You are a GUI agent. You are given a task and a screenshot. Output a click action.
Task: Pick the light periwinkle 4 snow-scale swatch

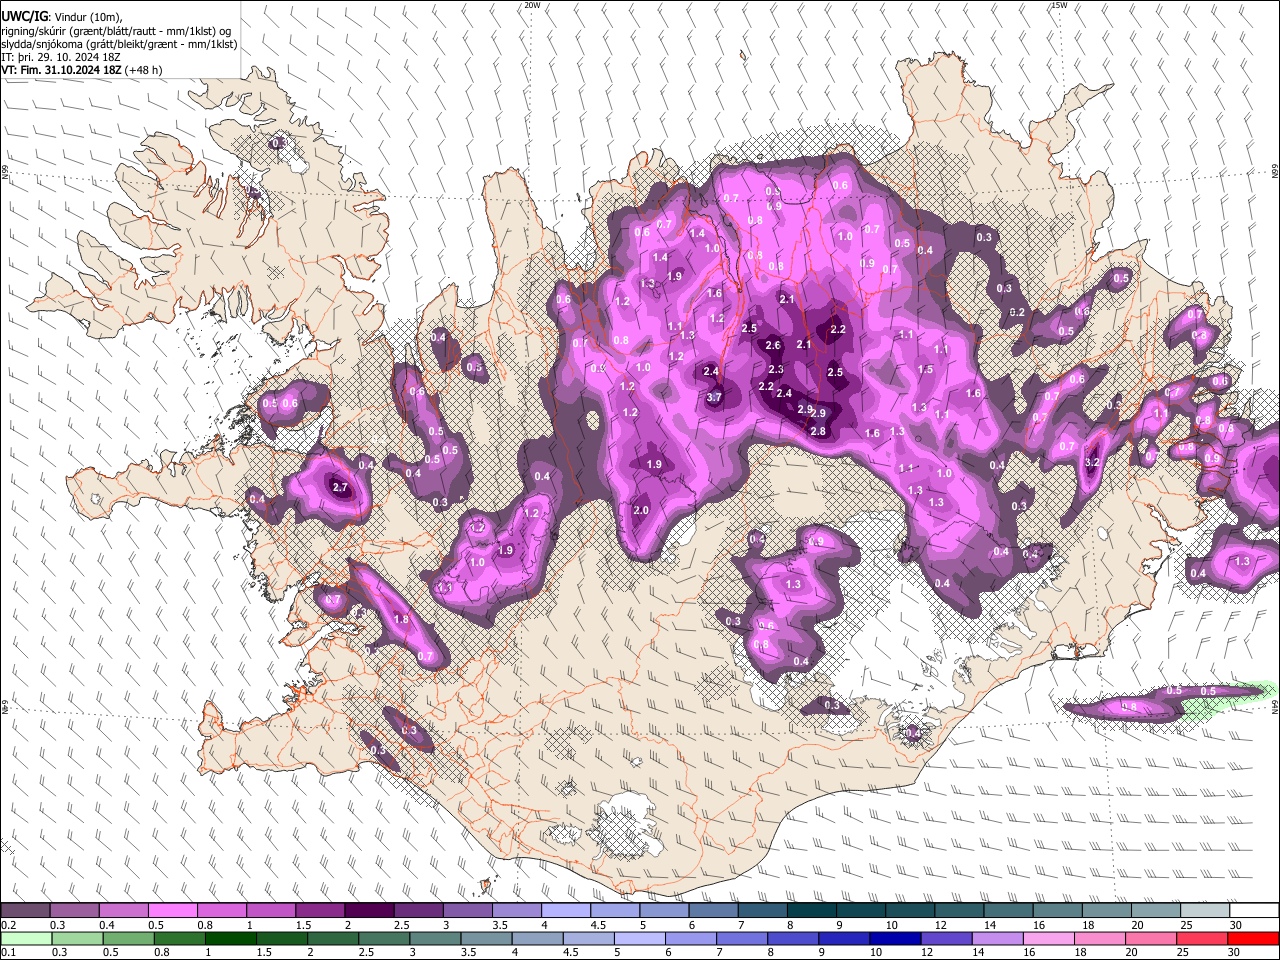point(565,911)
